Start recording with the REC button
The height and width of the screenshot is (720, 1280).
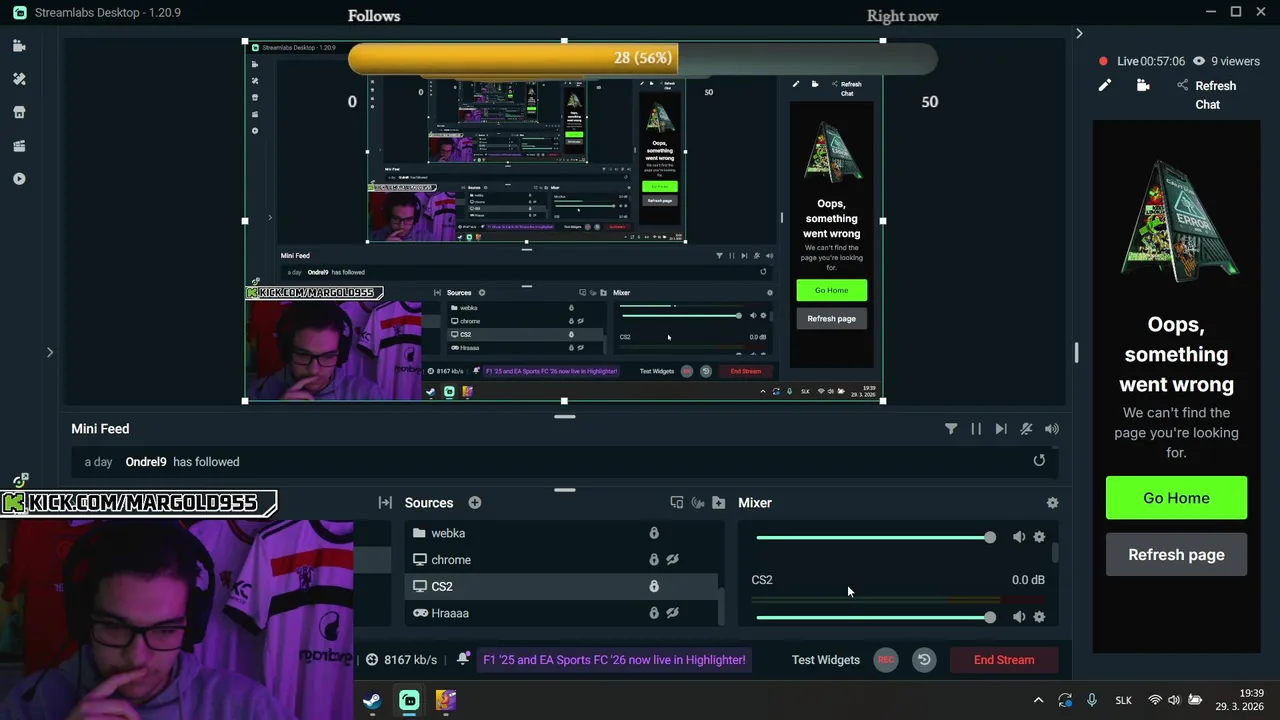886,660
